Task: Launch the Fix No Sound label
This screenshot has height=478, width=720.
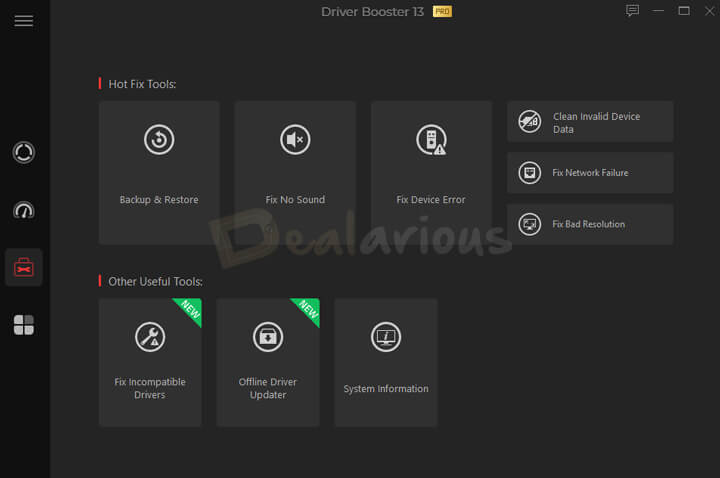Action: (x=295, y=200)
